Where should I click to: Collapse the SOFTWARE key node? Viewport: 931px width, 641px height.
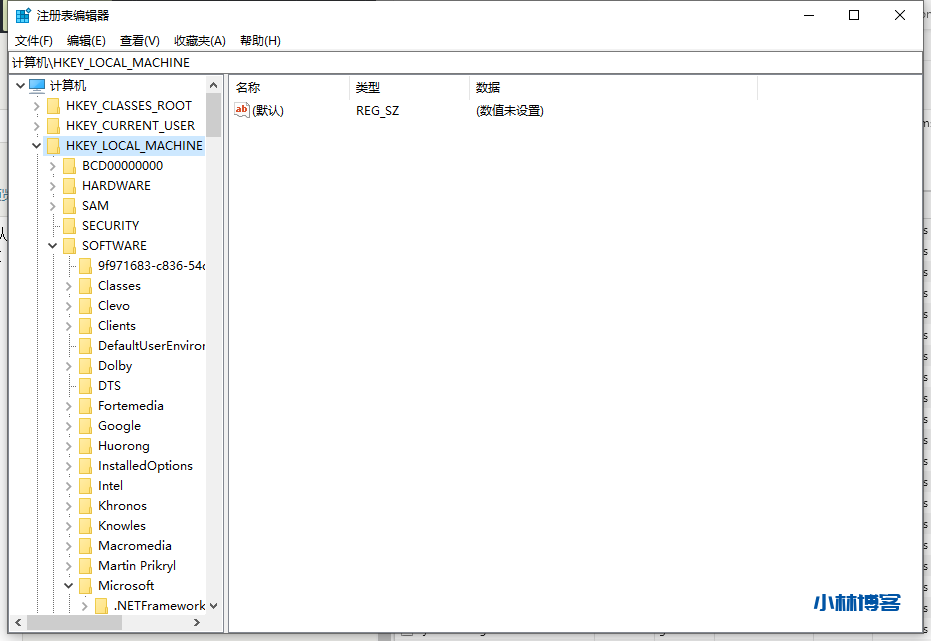click(x=53, y=246)
